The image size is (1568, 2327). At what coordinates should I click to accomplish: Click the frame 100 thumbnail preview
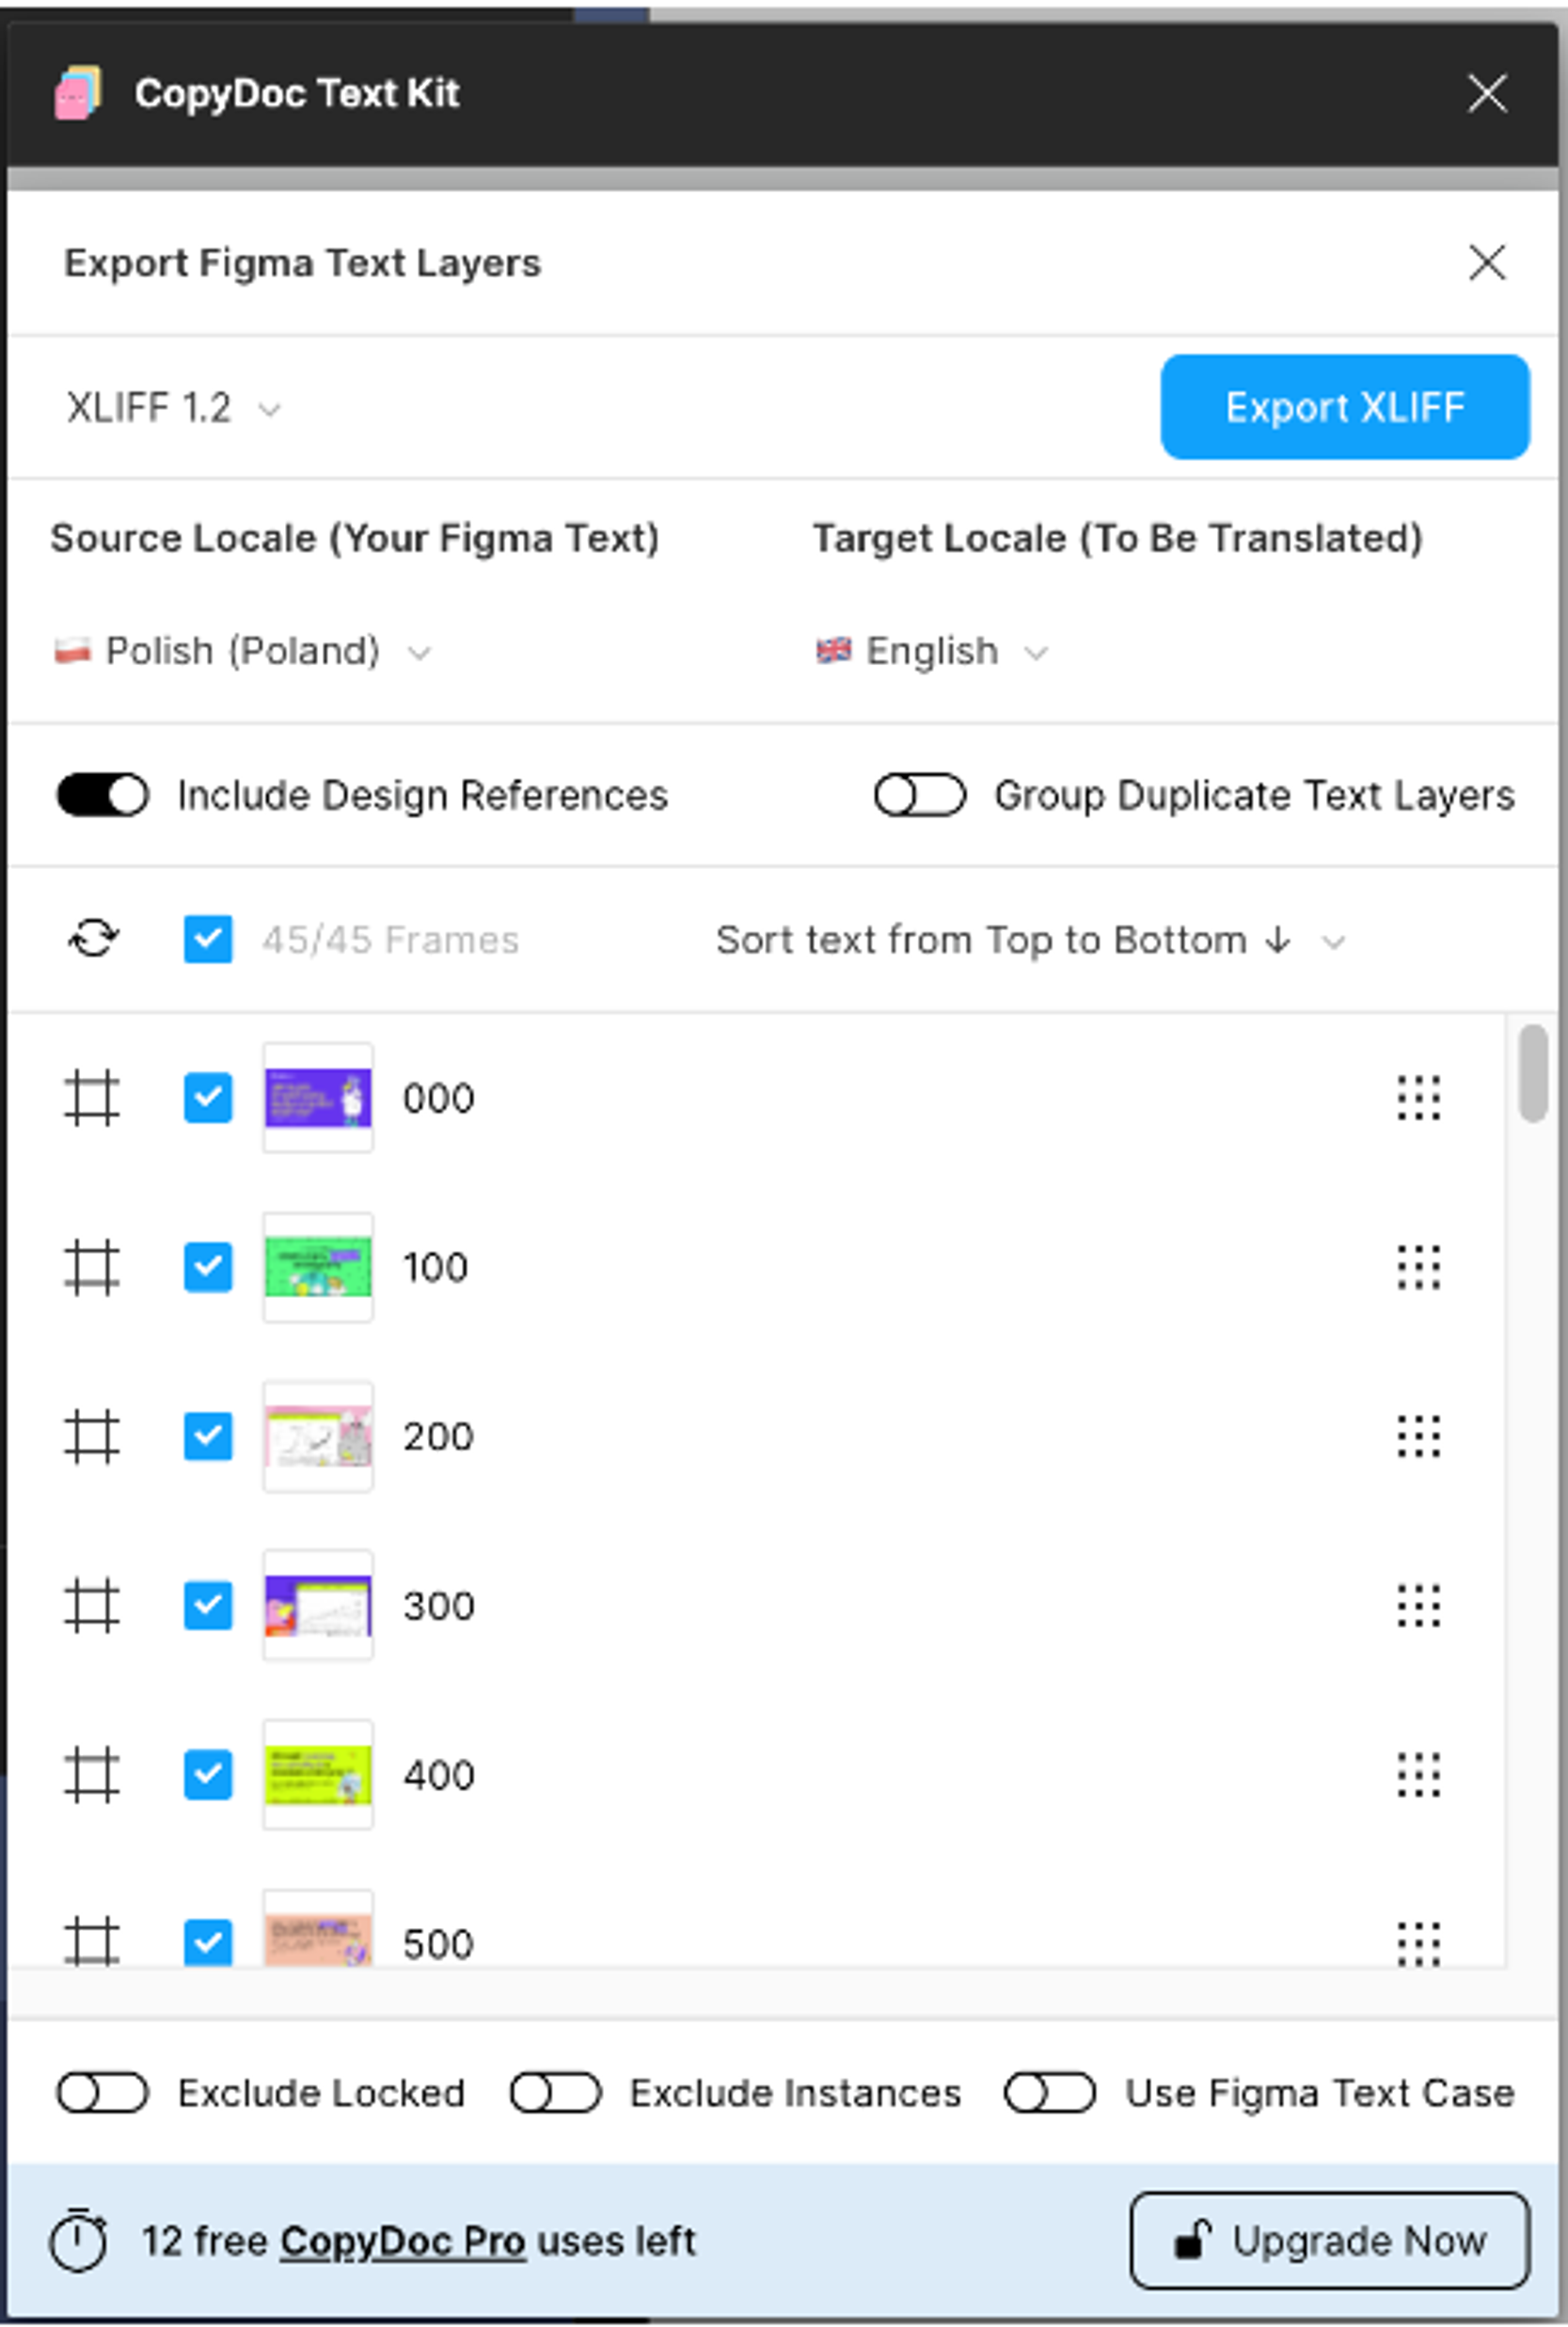(x=317, y=1268)
